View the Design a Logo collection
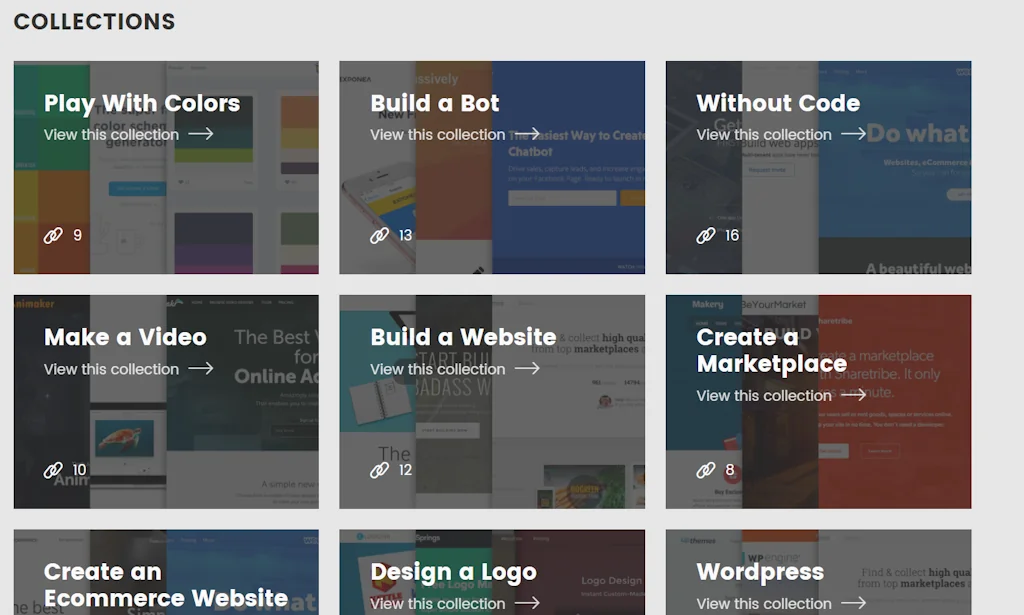Viewport: 1024px width, 615px height. point(438,603)
